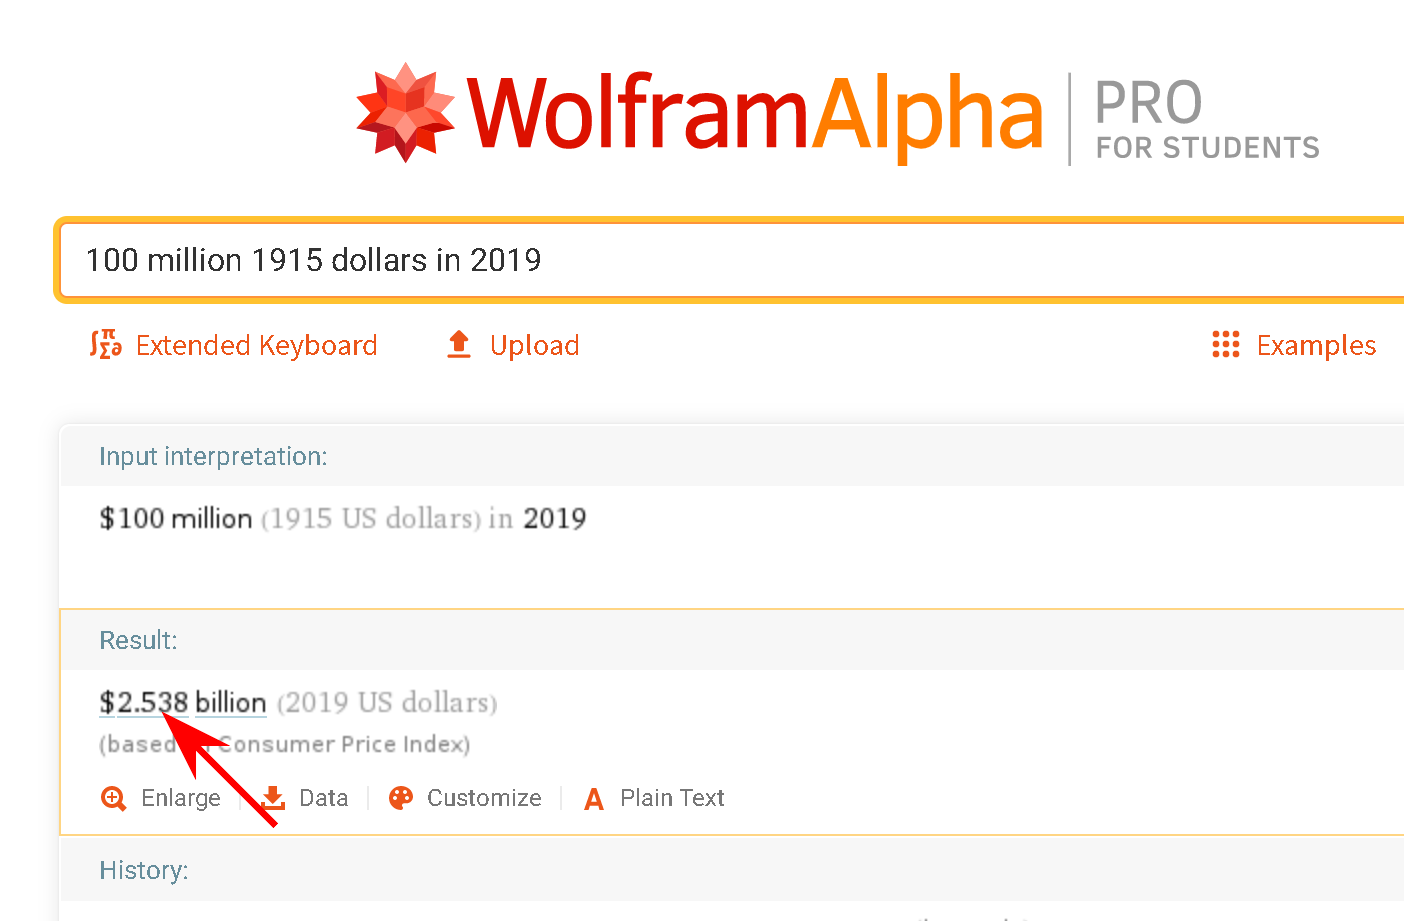Click the "PRO FOR STUDENTS" badge
Image resolution: width=1404 pixels, height=921 pixels.
(x=1207, y=120)
